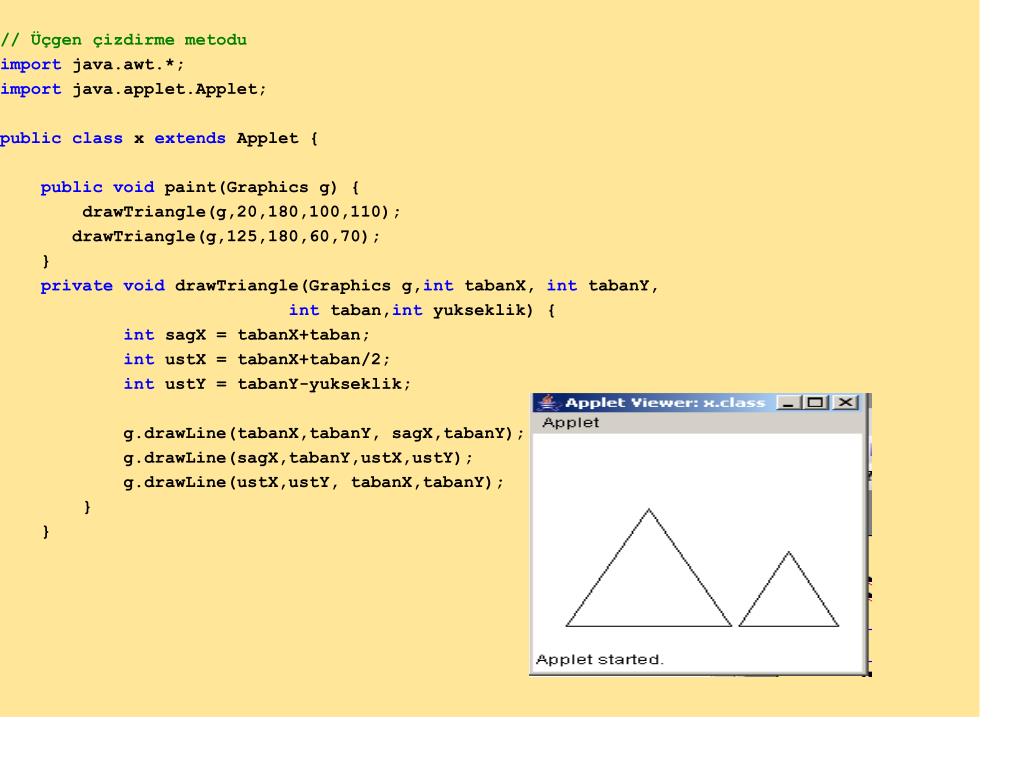1024x768 pixels.
Task: Minimize the Applet Viewer window
Action: point(788,402)
